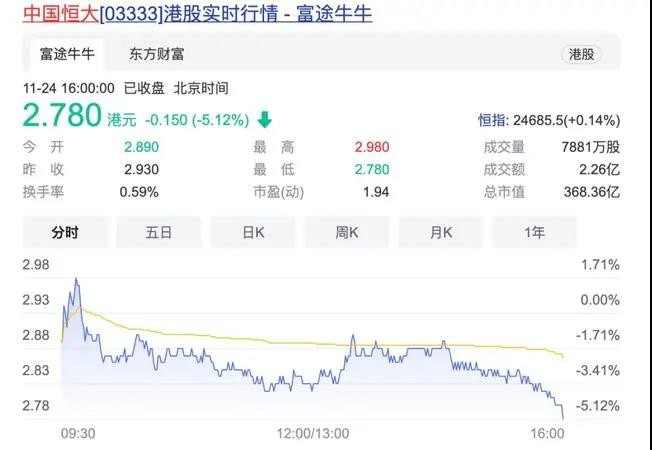The width and height of the screenshot is (652, 450).
Task: Select the 分时 chart tab
Action: (x=65, y=232)
